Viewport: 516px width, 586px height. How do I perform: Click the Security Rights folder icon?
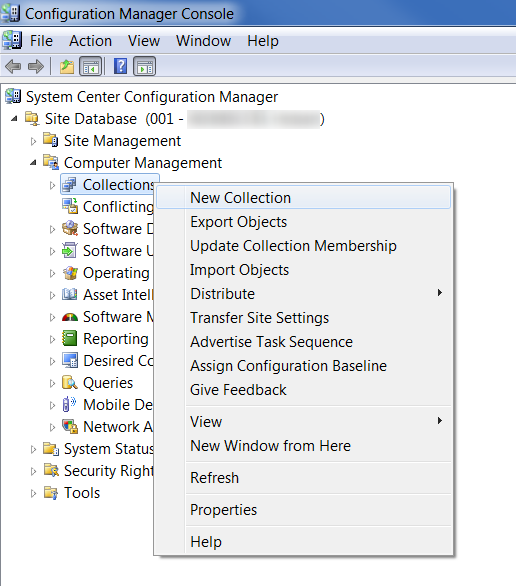51,470
